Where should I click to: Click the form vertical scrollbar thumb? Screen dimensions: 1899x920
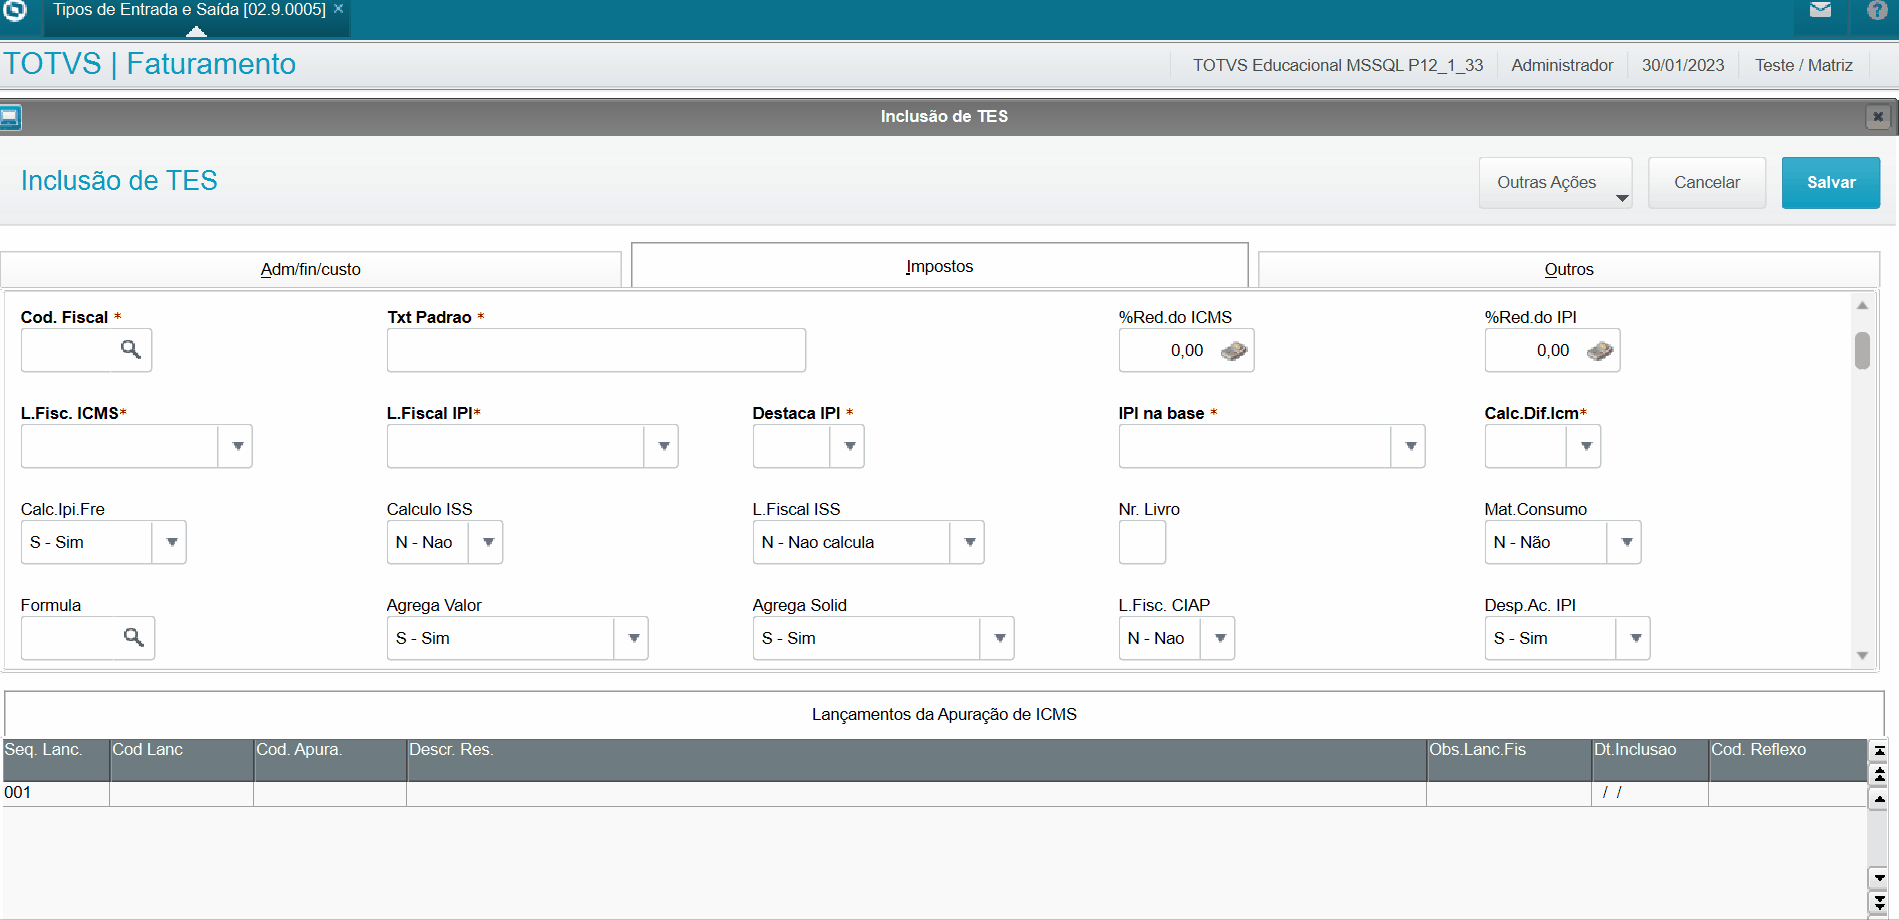1862,351
